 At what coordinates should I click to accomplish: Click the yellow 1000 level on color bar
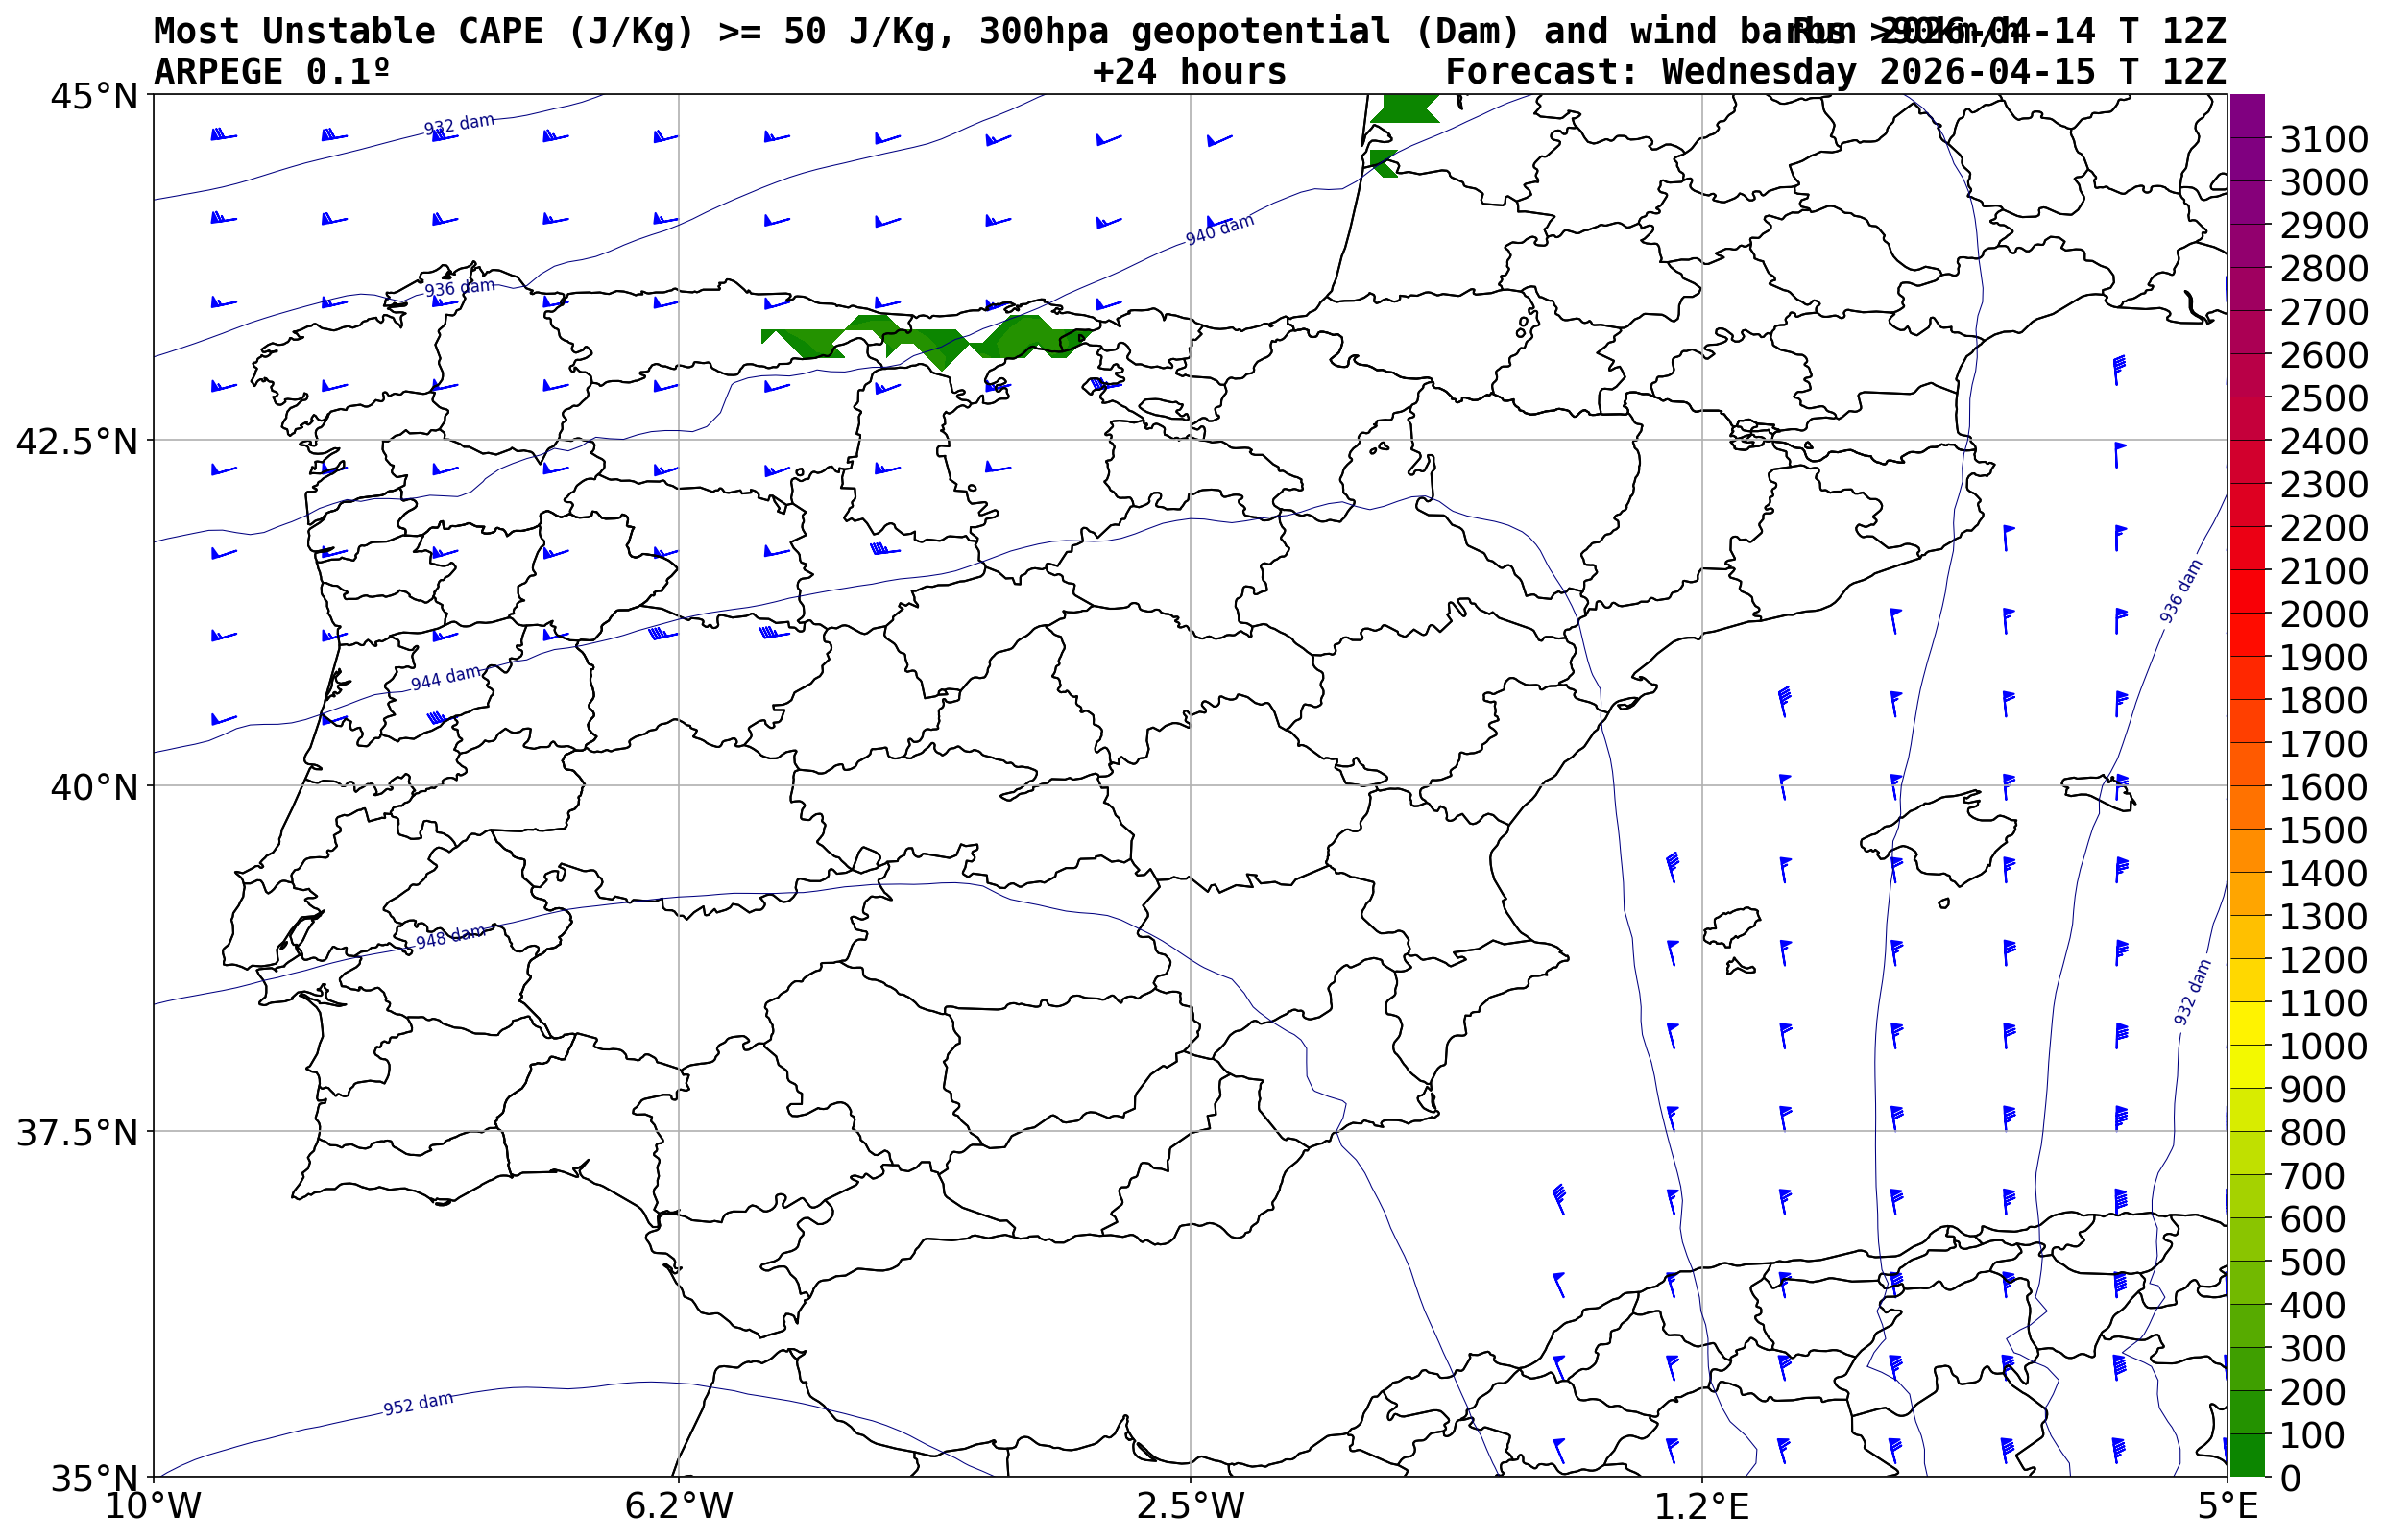coord(2246,1045)
